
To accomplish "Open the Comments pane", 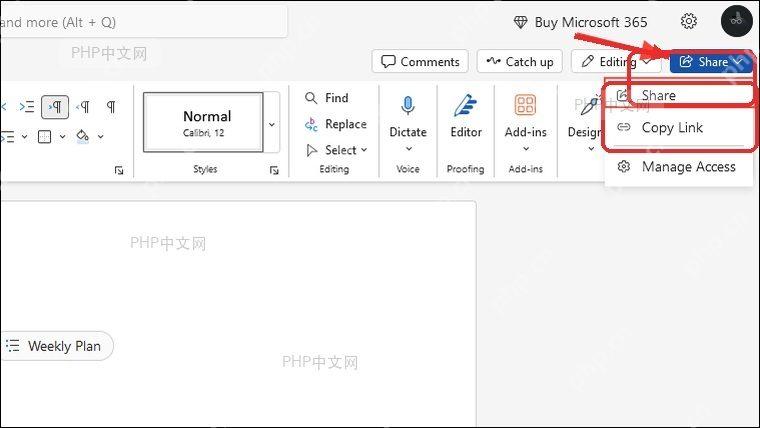I will [x=420, y=62].
